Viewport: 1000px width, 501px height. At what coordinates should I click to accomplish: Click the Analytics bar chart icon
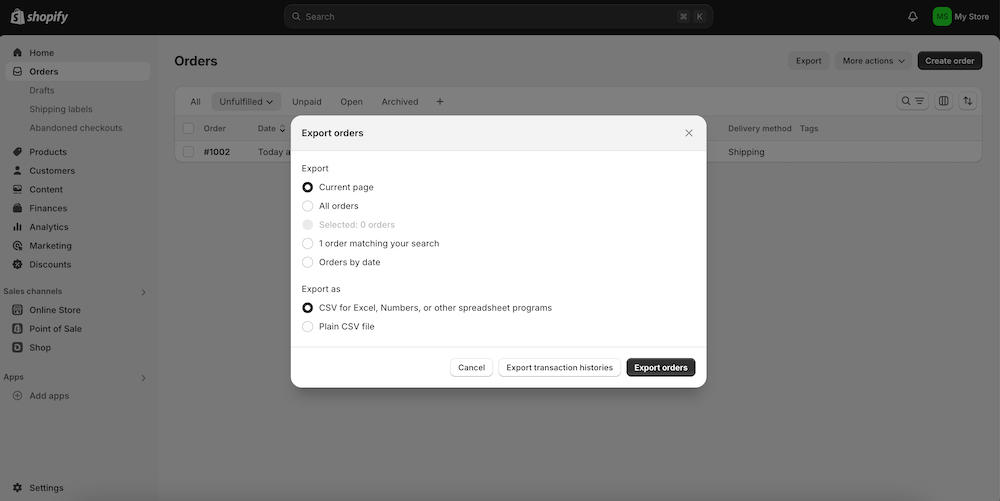point(17,227)
